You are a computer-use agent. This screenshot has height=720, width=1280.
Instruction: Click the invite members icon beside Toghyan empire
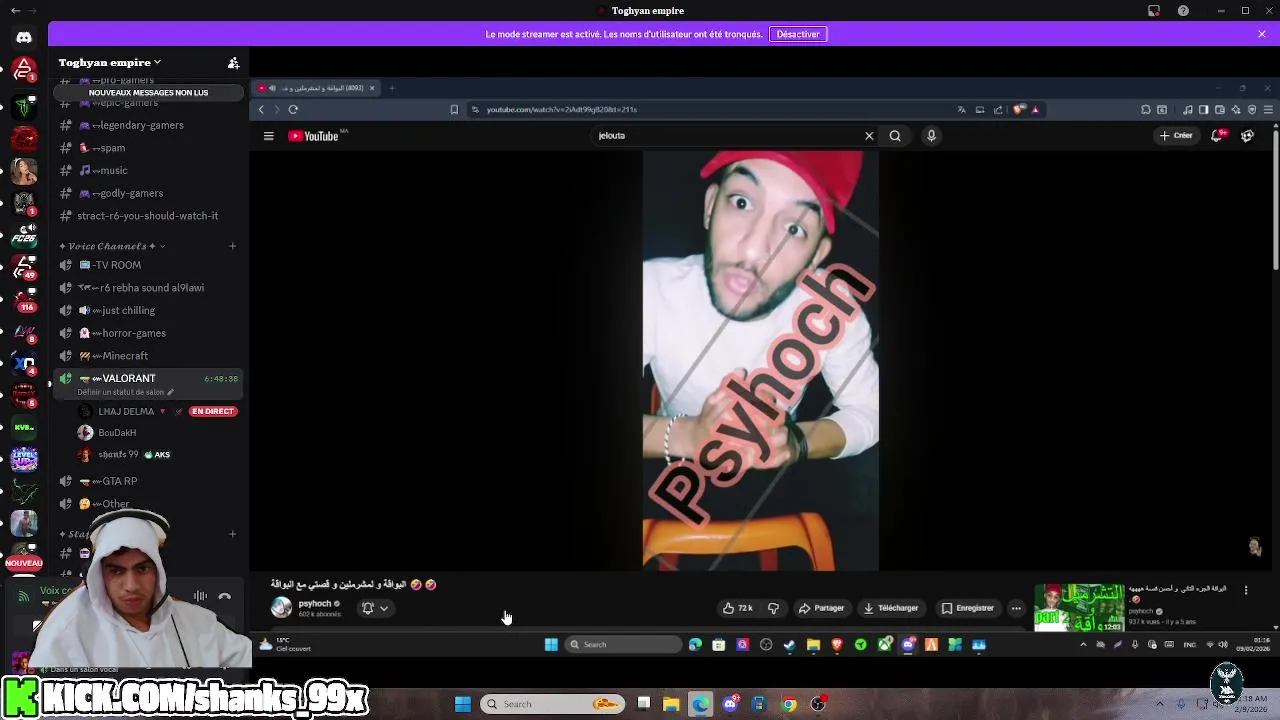233,63
